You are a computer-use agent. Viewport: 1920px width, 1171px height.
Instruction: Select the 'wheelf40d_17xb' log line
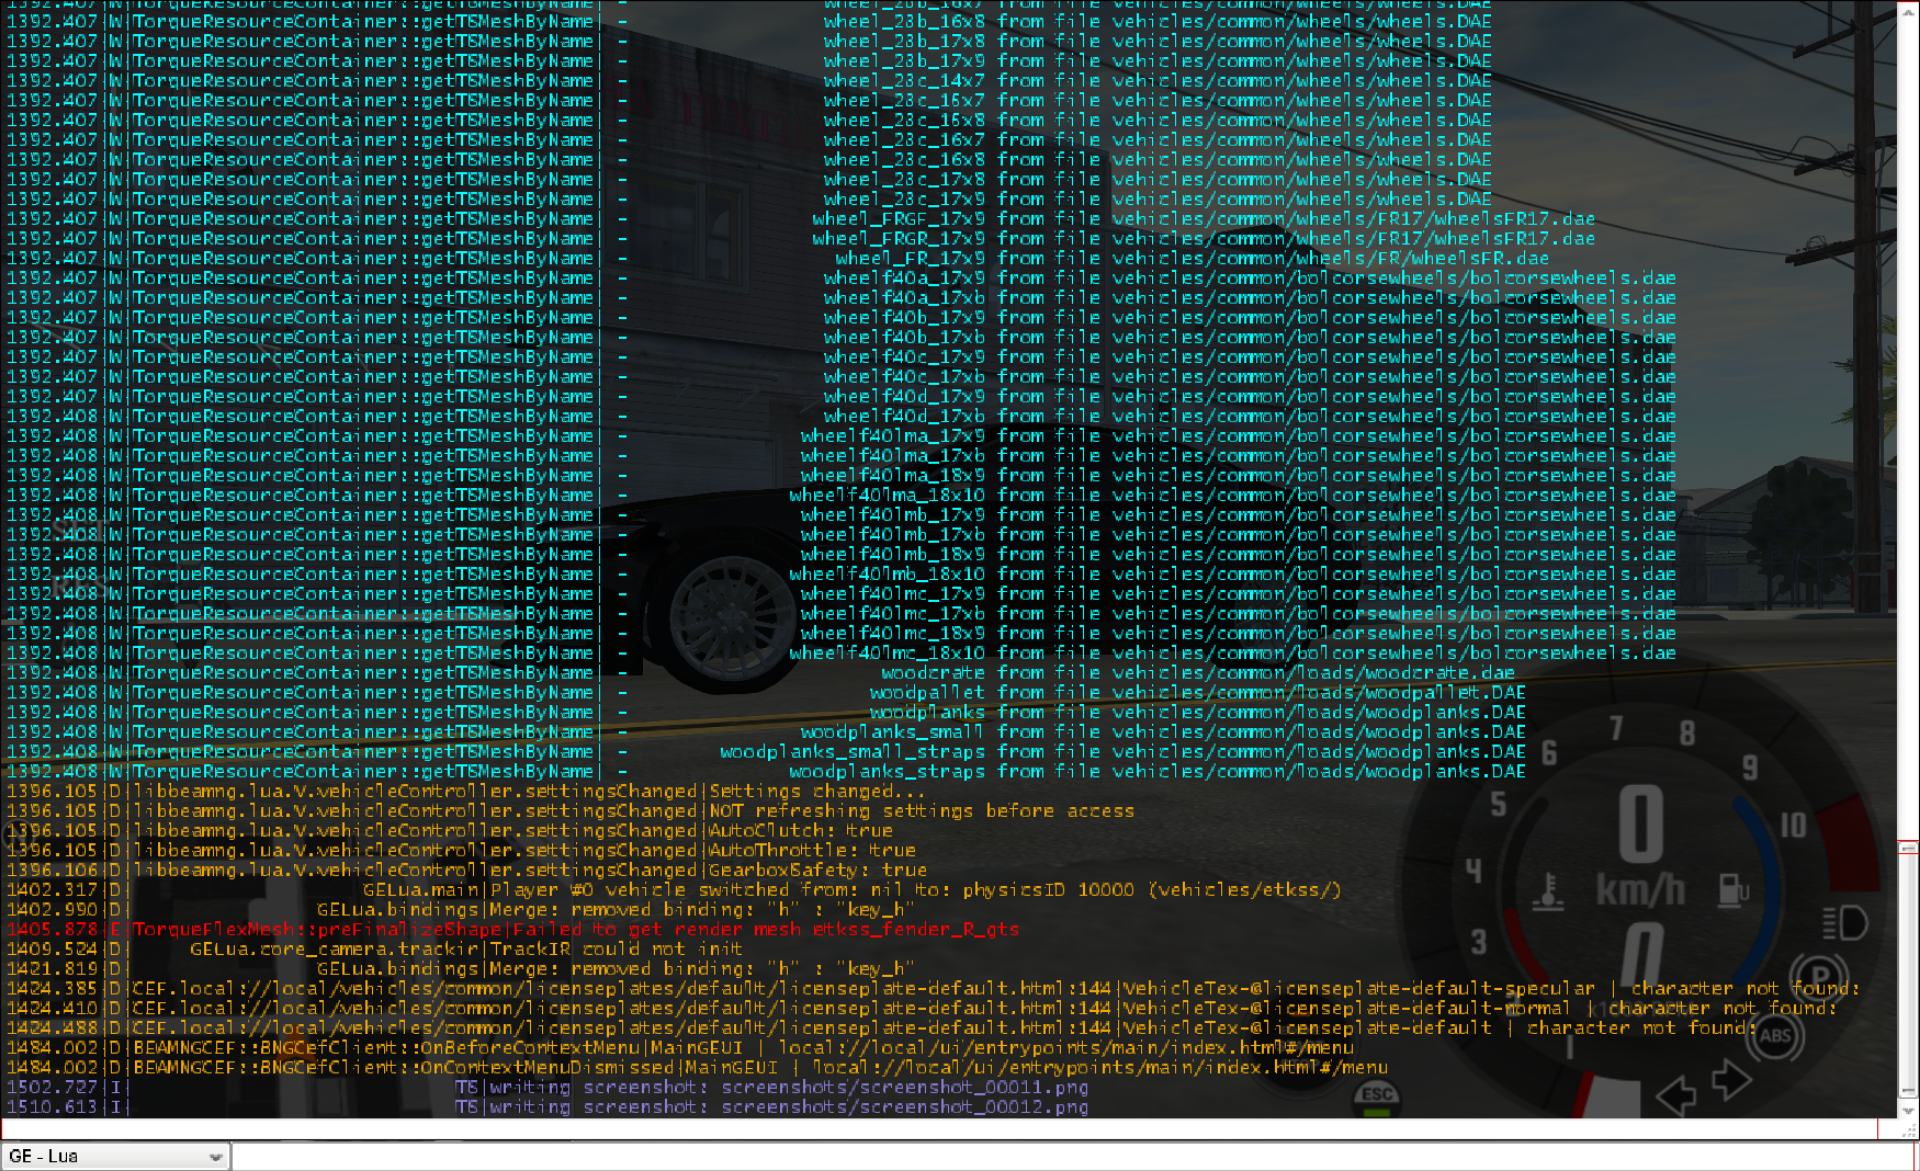tap(841, 416)
